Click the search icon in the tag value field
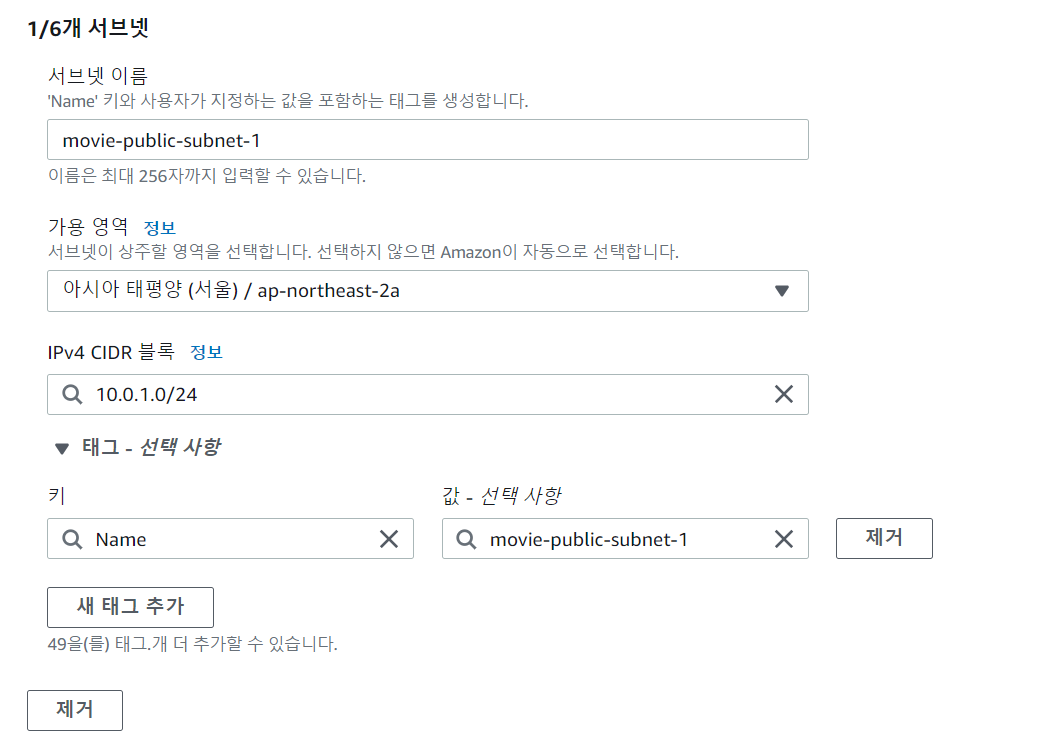 pos(468,539)
